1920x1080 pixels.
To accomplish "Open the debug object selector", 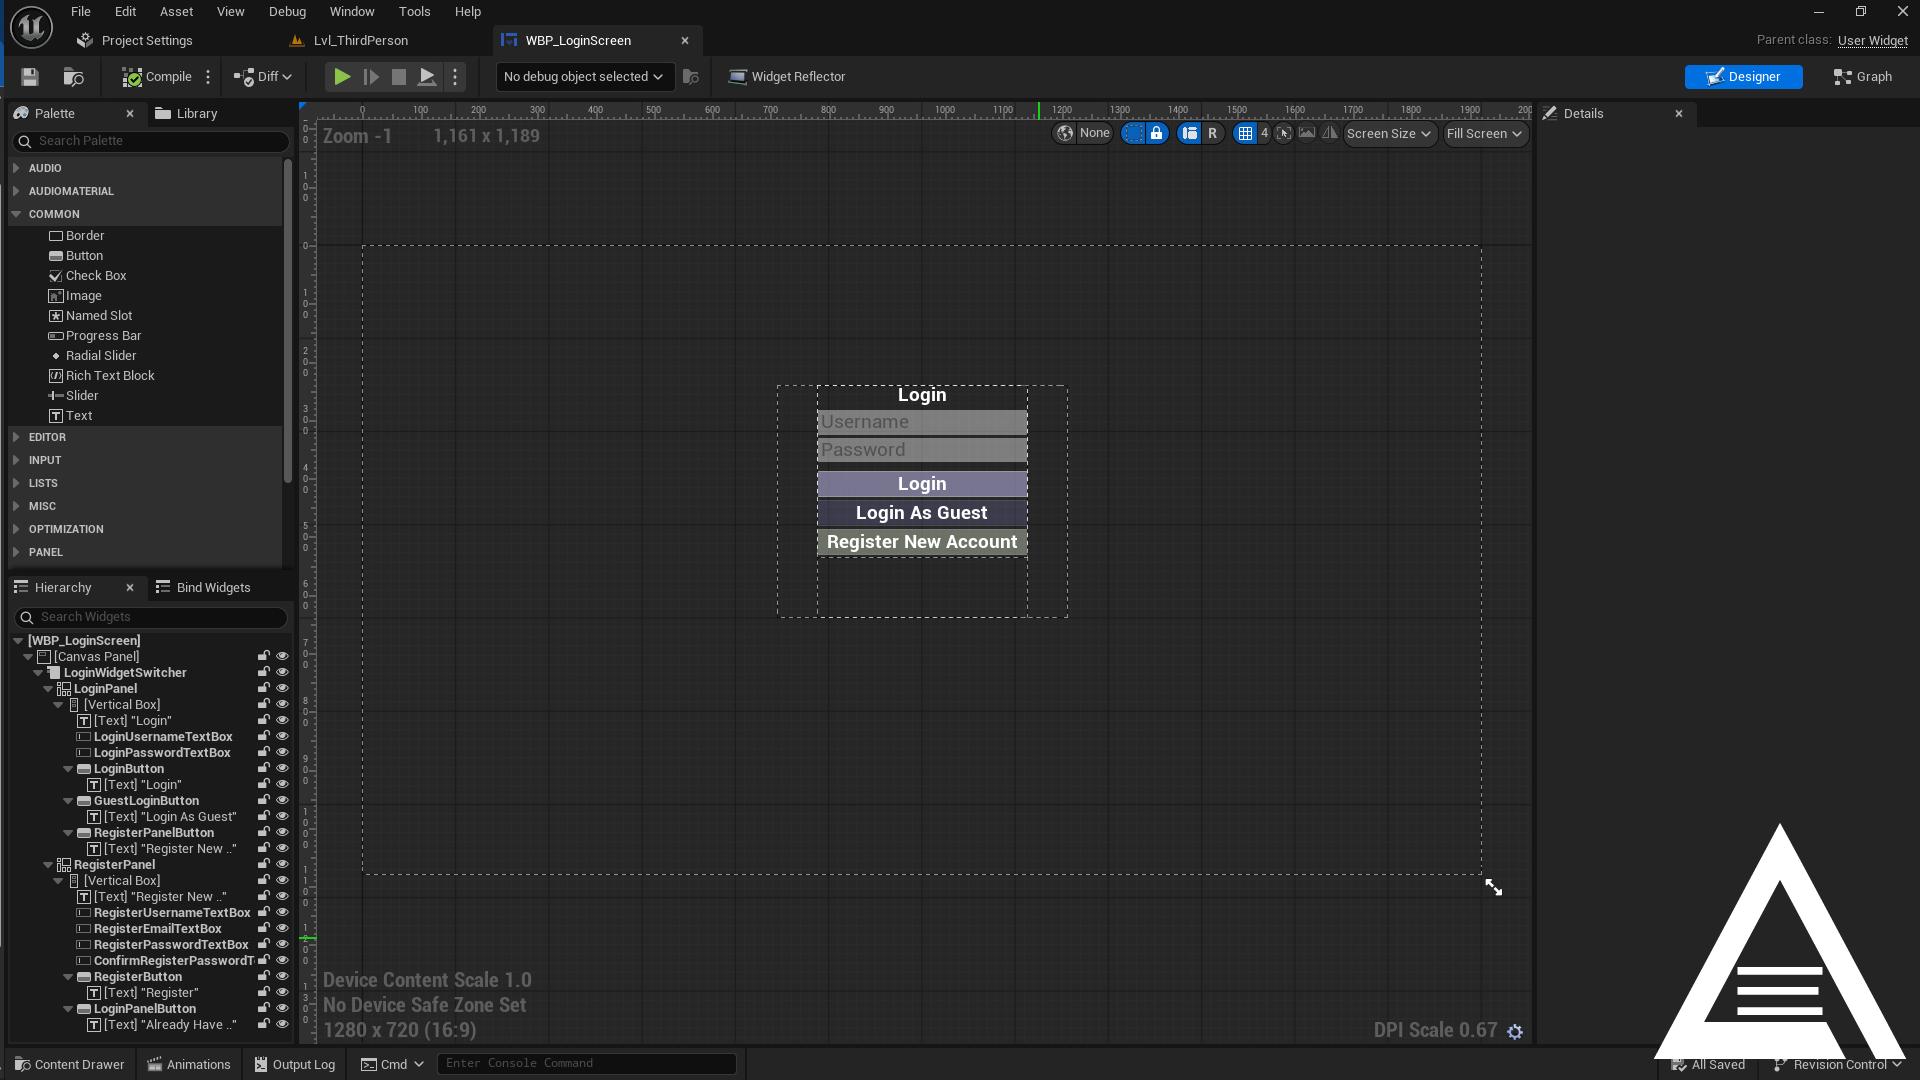I will tap(584, 77).
